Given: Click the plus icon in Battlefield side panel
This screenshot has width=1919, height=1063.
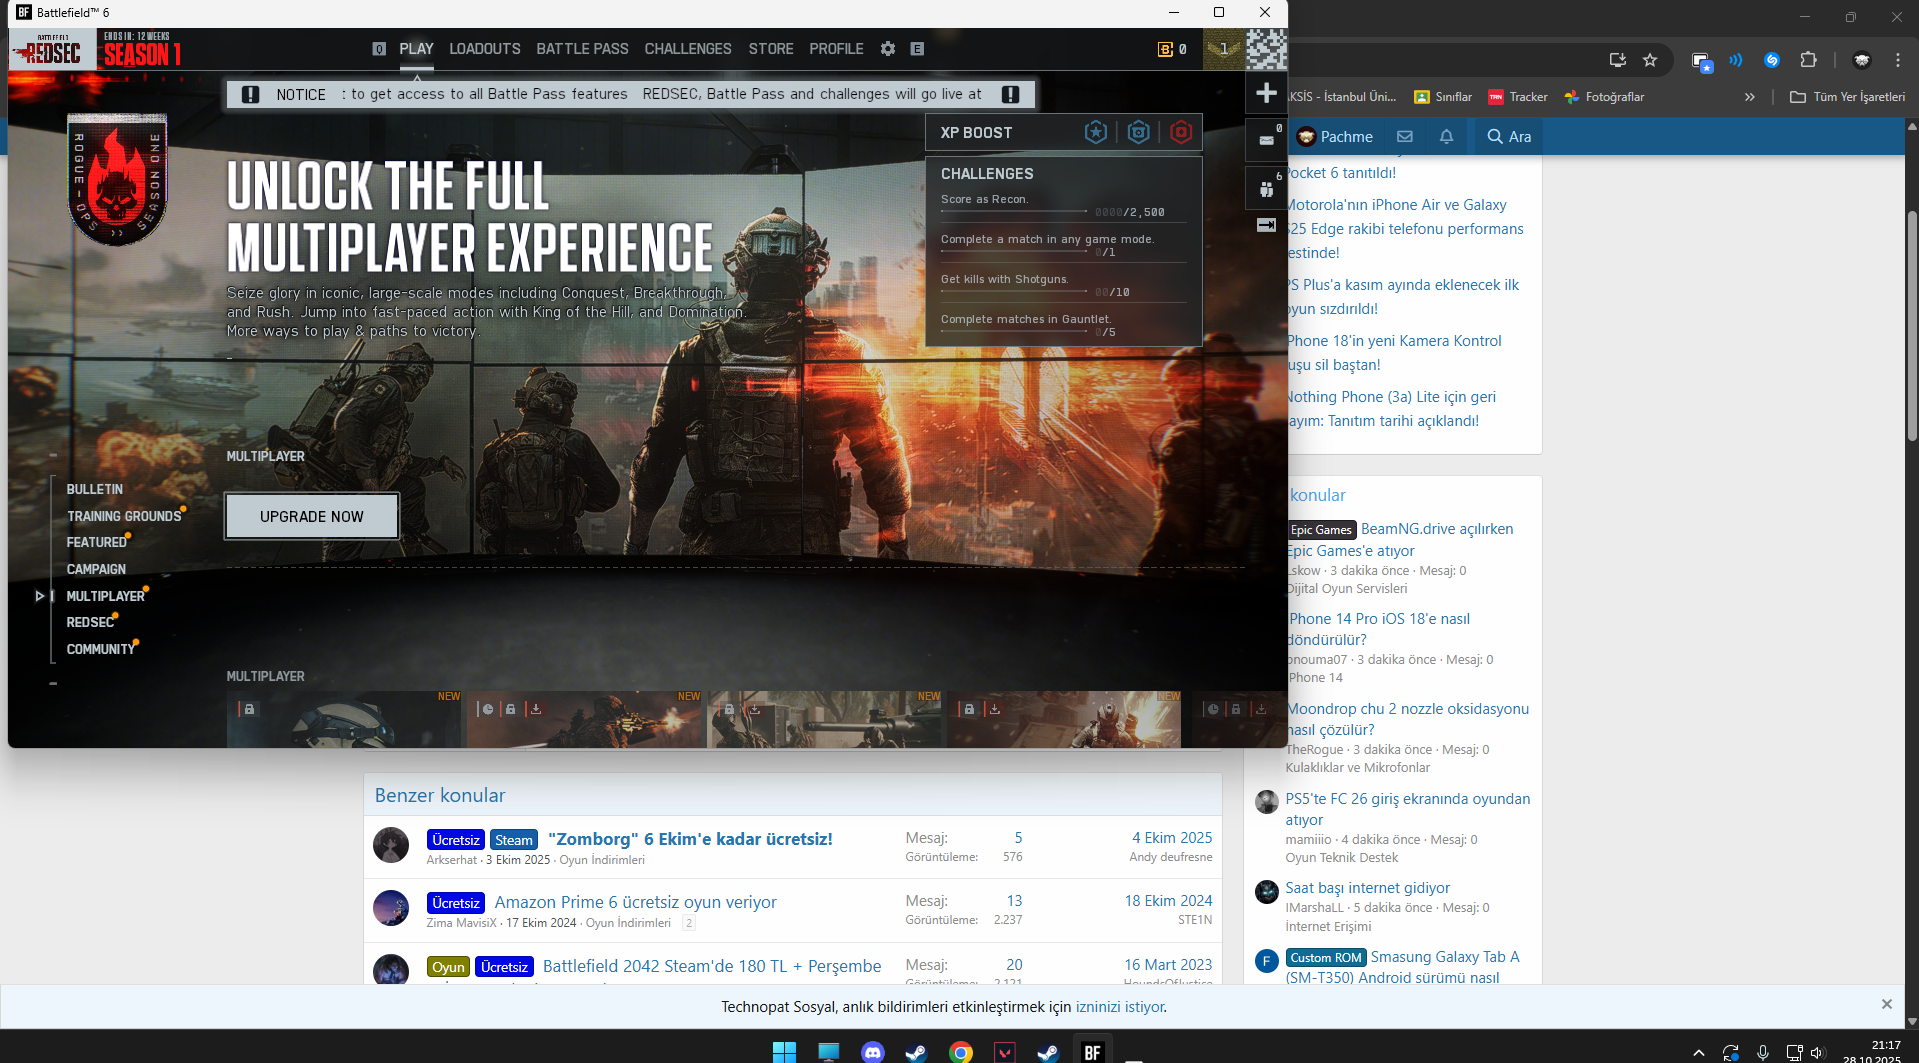Looking at the screenshot, I should (1266, 93).
